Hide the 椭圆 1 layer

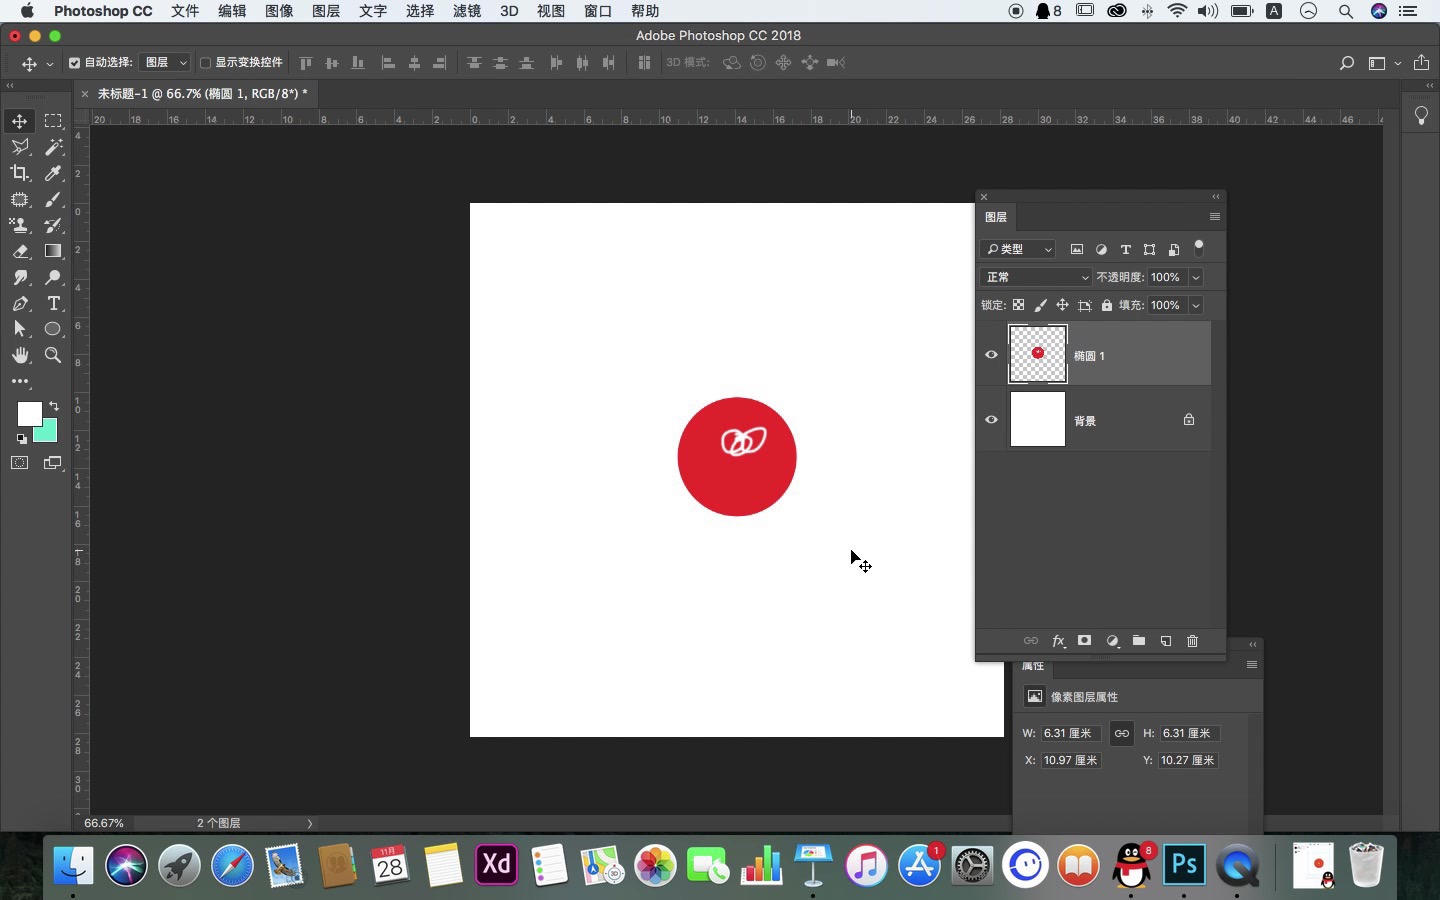pyautogui.click(x=991, y=354)
